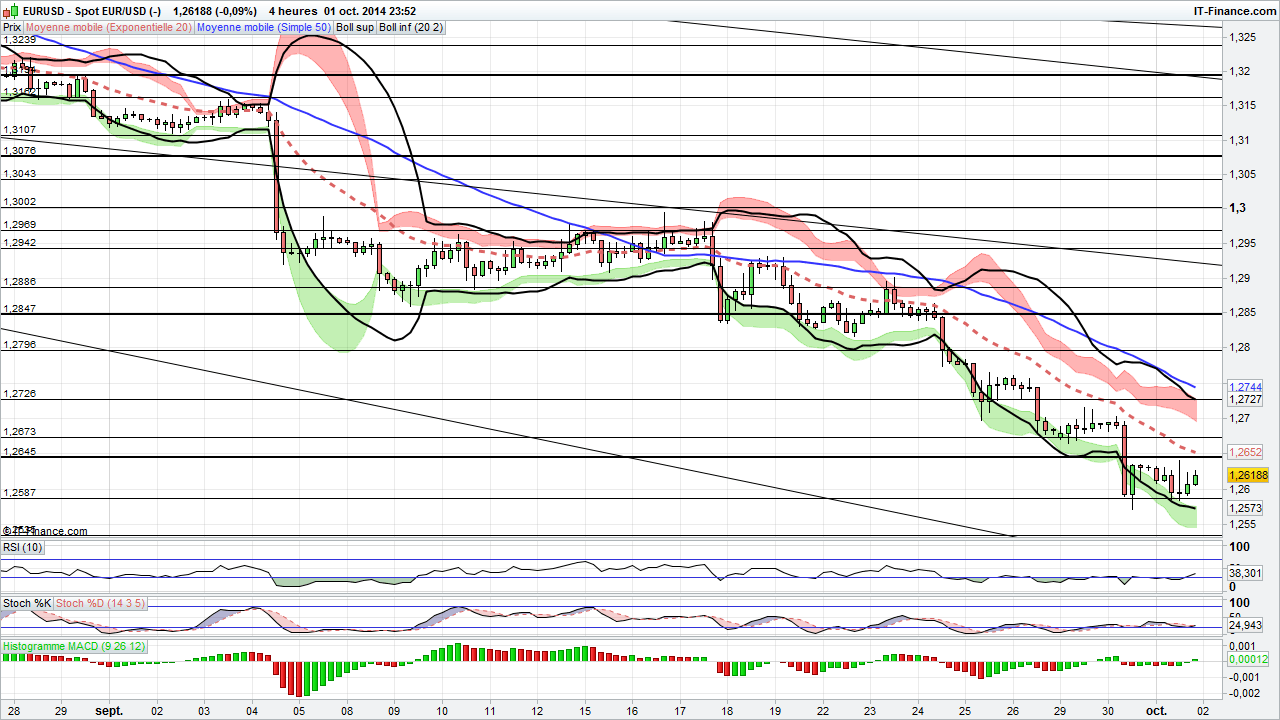Open the Boll inf (20 2) settings label
The image size is (1280, 720).
(411, 27)
